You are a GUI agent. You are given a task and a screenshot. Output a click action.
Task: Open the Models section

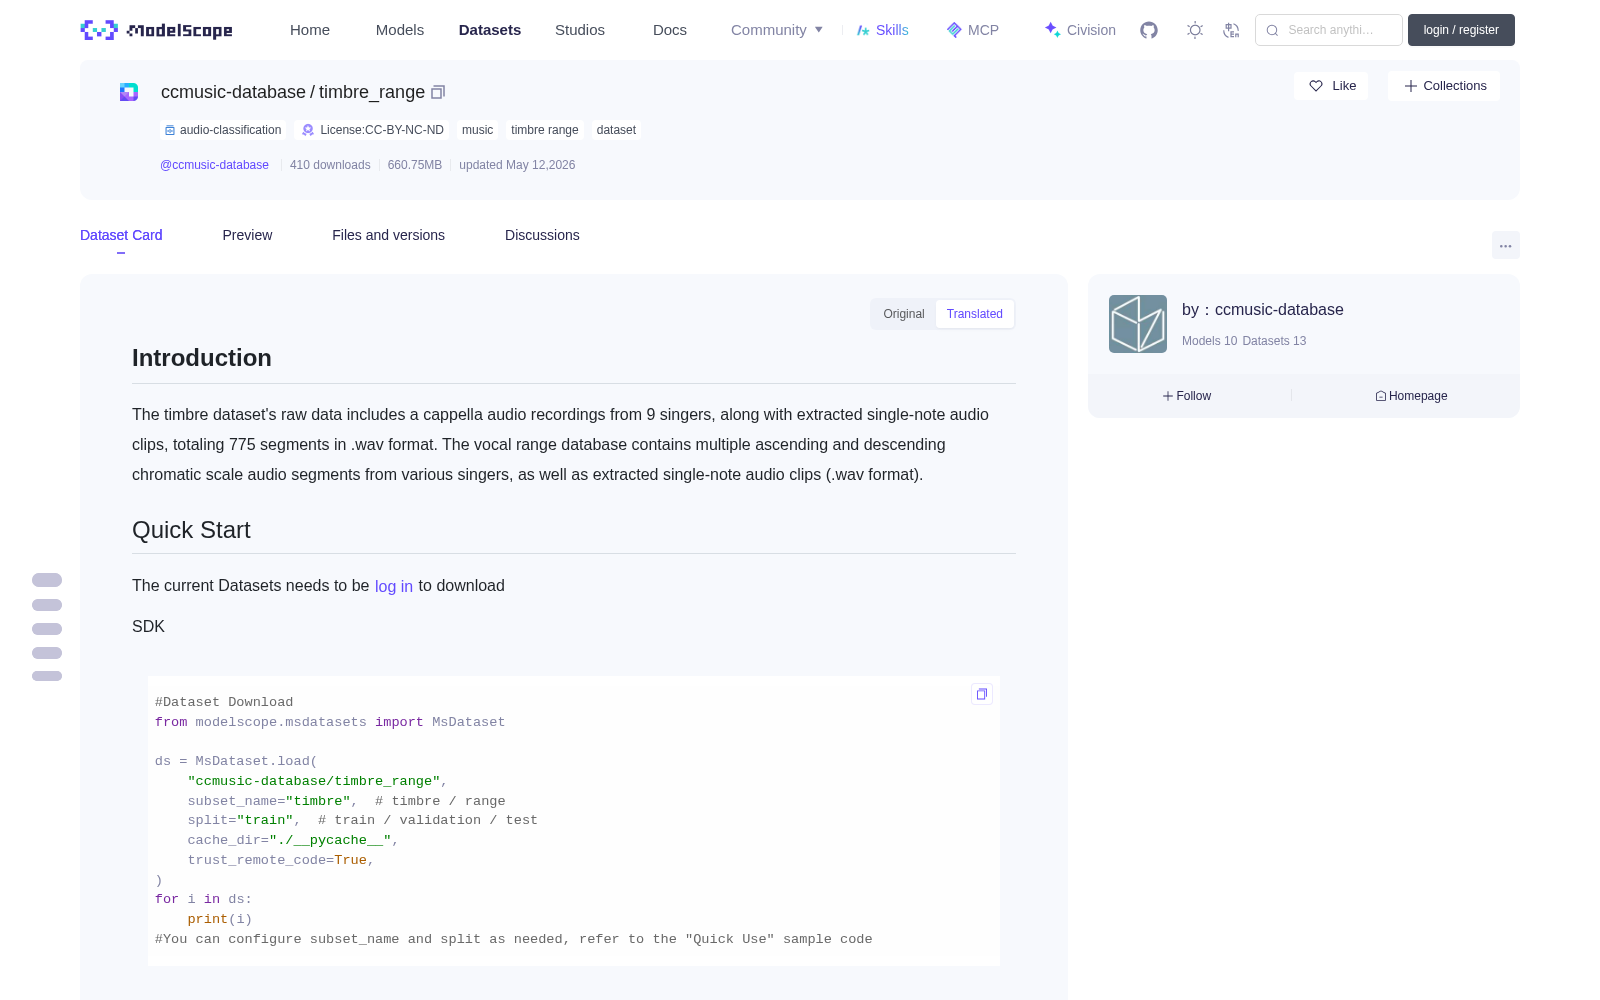click(400, 30)
